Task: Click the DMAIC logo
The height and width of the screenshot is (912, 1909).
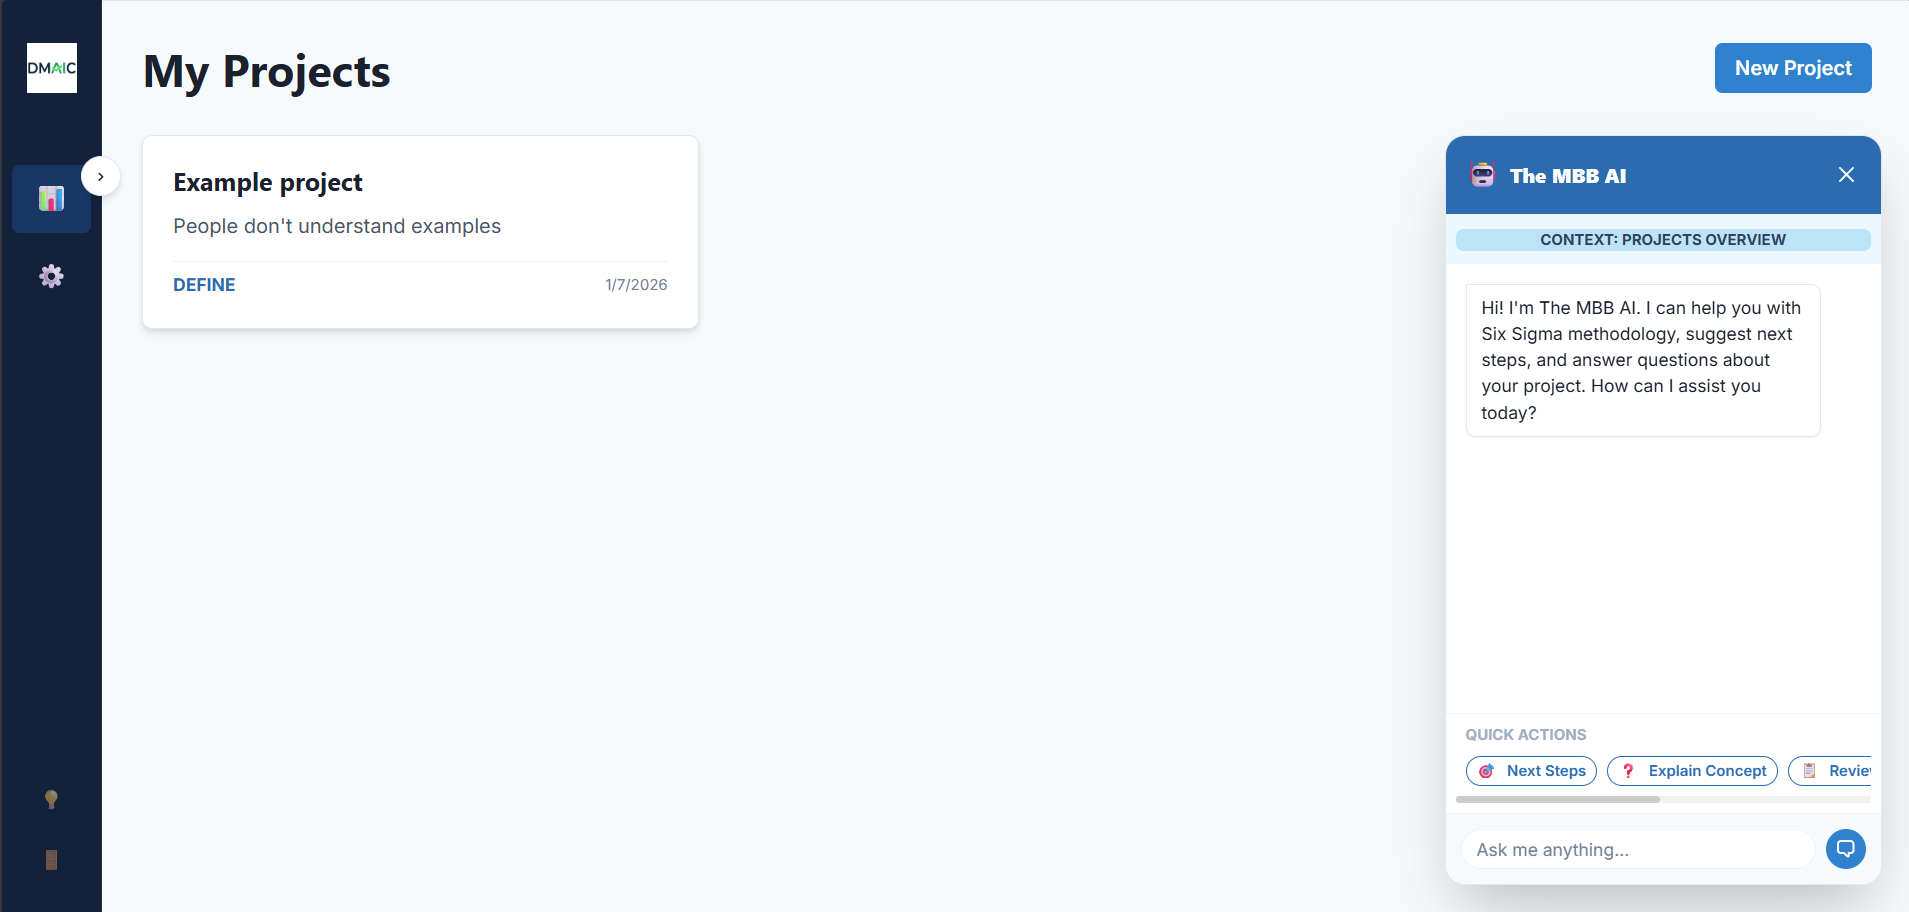Action: [52, 68]
